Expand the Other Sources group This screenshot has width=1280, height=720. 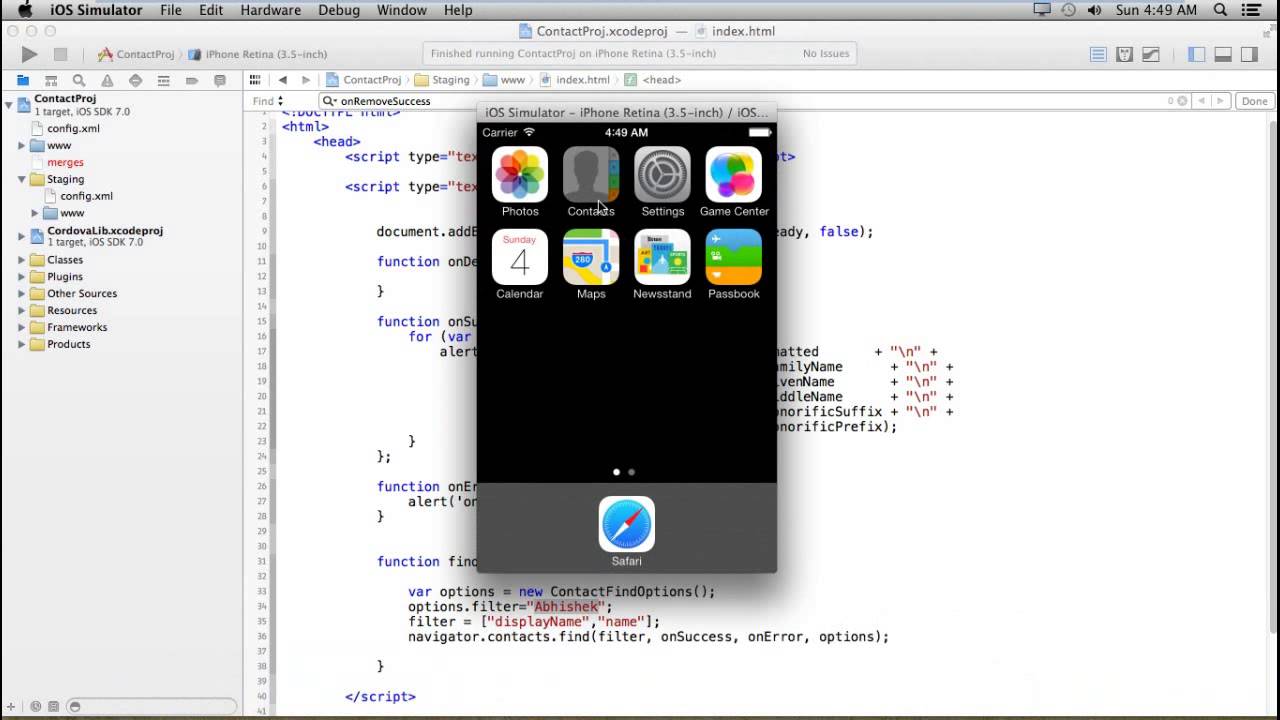pyautogui.click(x=22, y=294)
